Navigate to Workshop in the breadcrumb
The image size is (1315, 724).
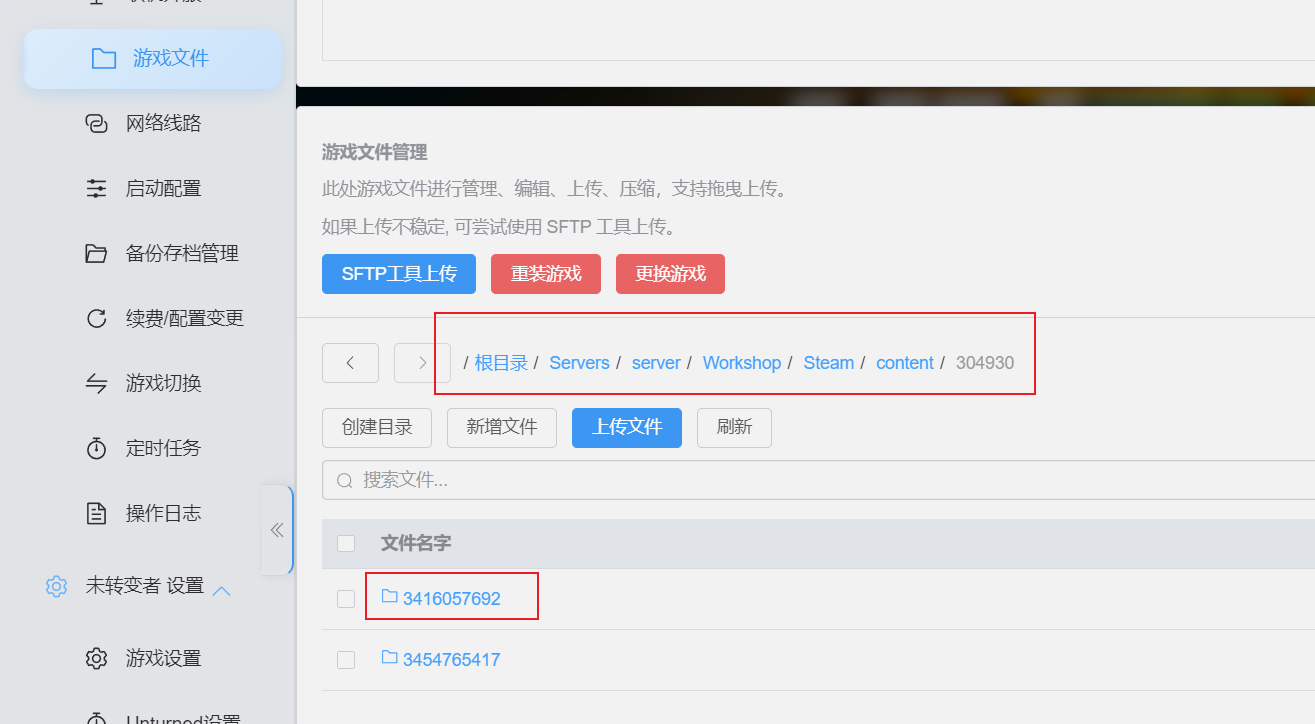pyautogui.click(x=741, y=363)
